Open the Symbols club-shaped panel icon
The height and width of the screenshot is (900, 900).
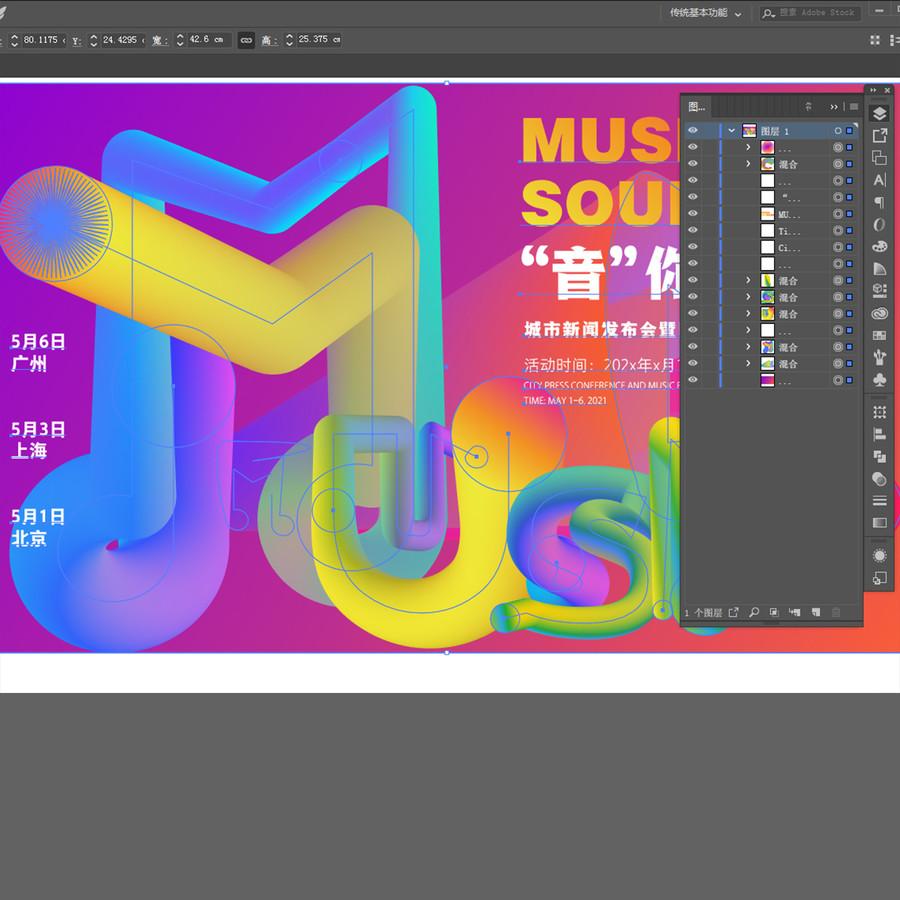pyautogui.click(x=879, y=379)
